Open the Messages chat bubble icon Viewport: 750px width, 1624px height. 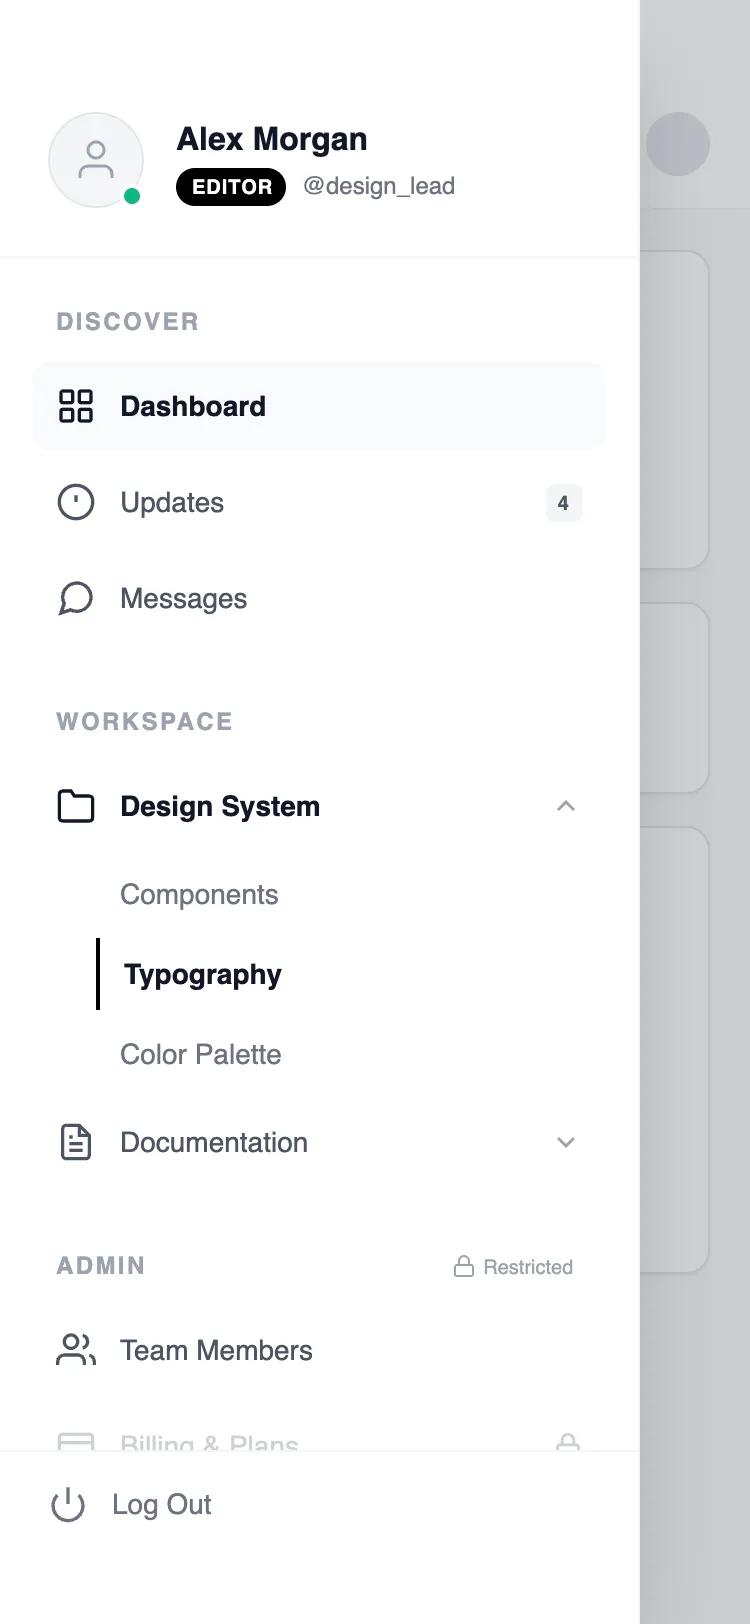76,598
